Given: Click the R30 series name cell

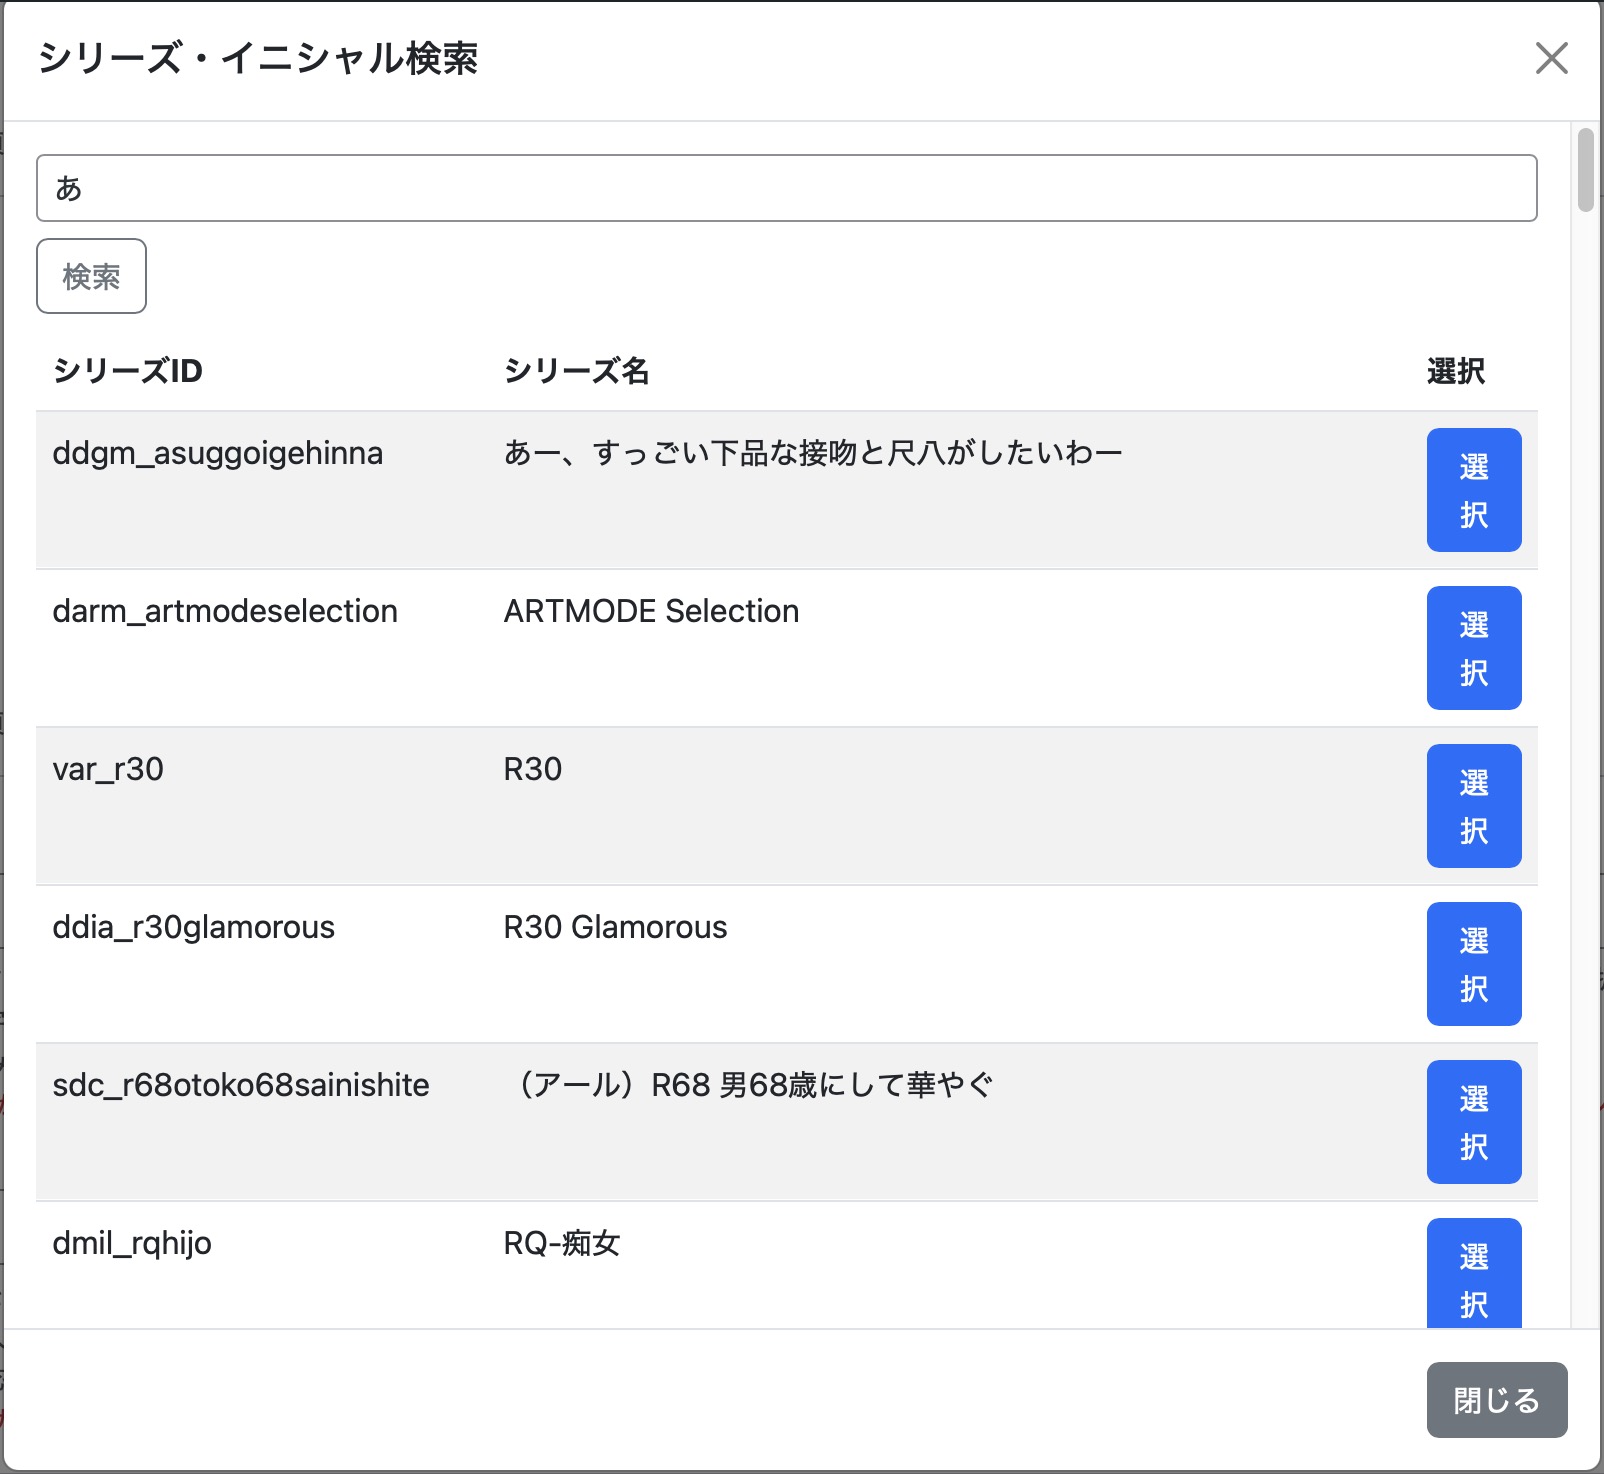Looking at the screenshot, I should 533,769.
